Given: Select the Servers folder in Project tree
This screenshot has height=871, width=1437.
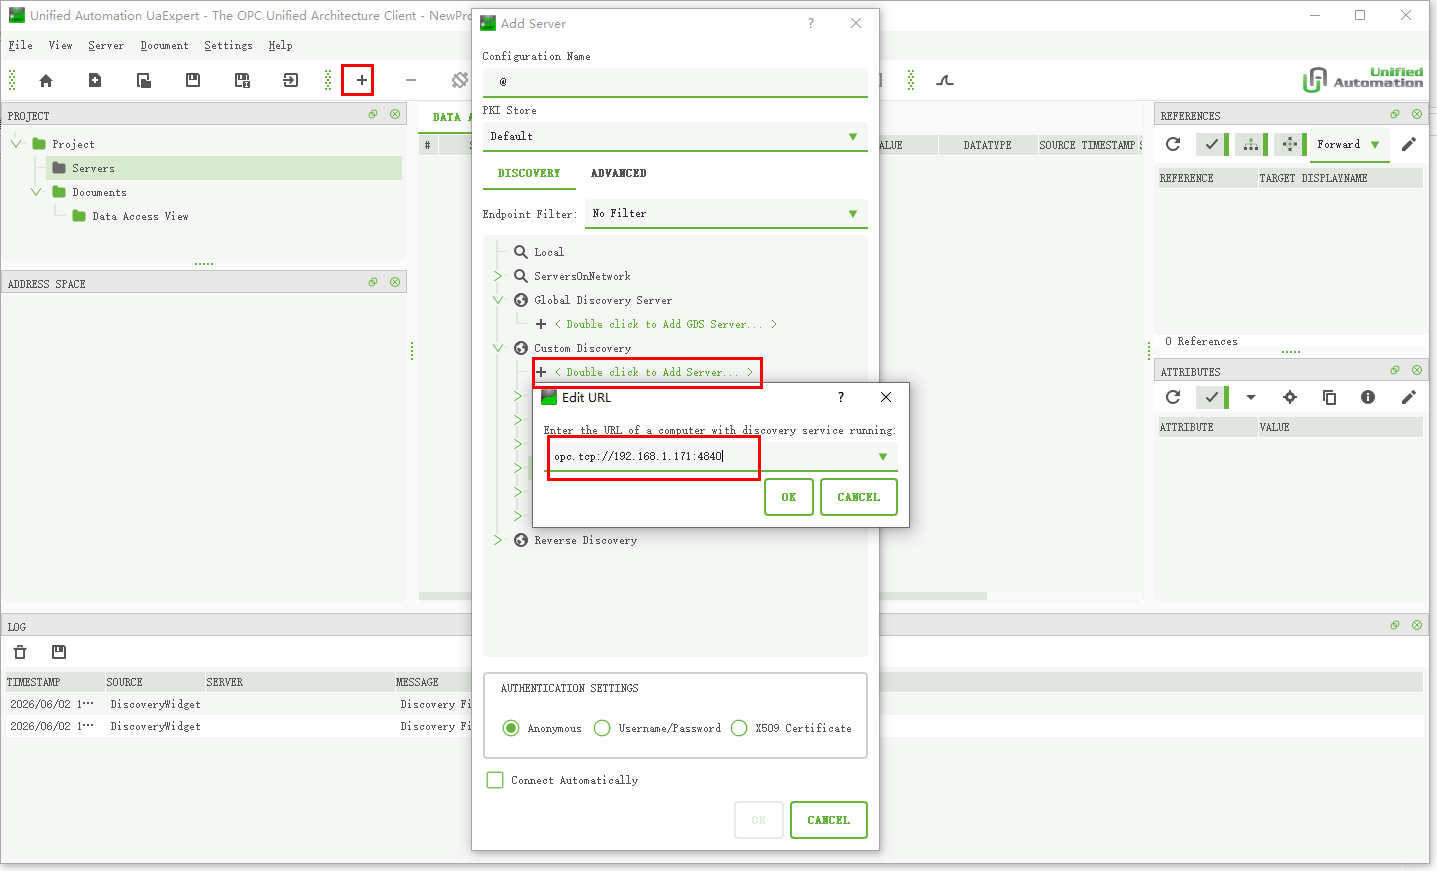Looking at the screenshot, I should 93,169.
